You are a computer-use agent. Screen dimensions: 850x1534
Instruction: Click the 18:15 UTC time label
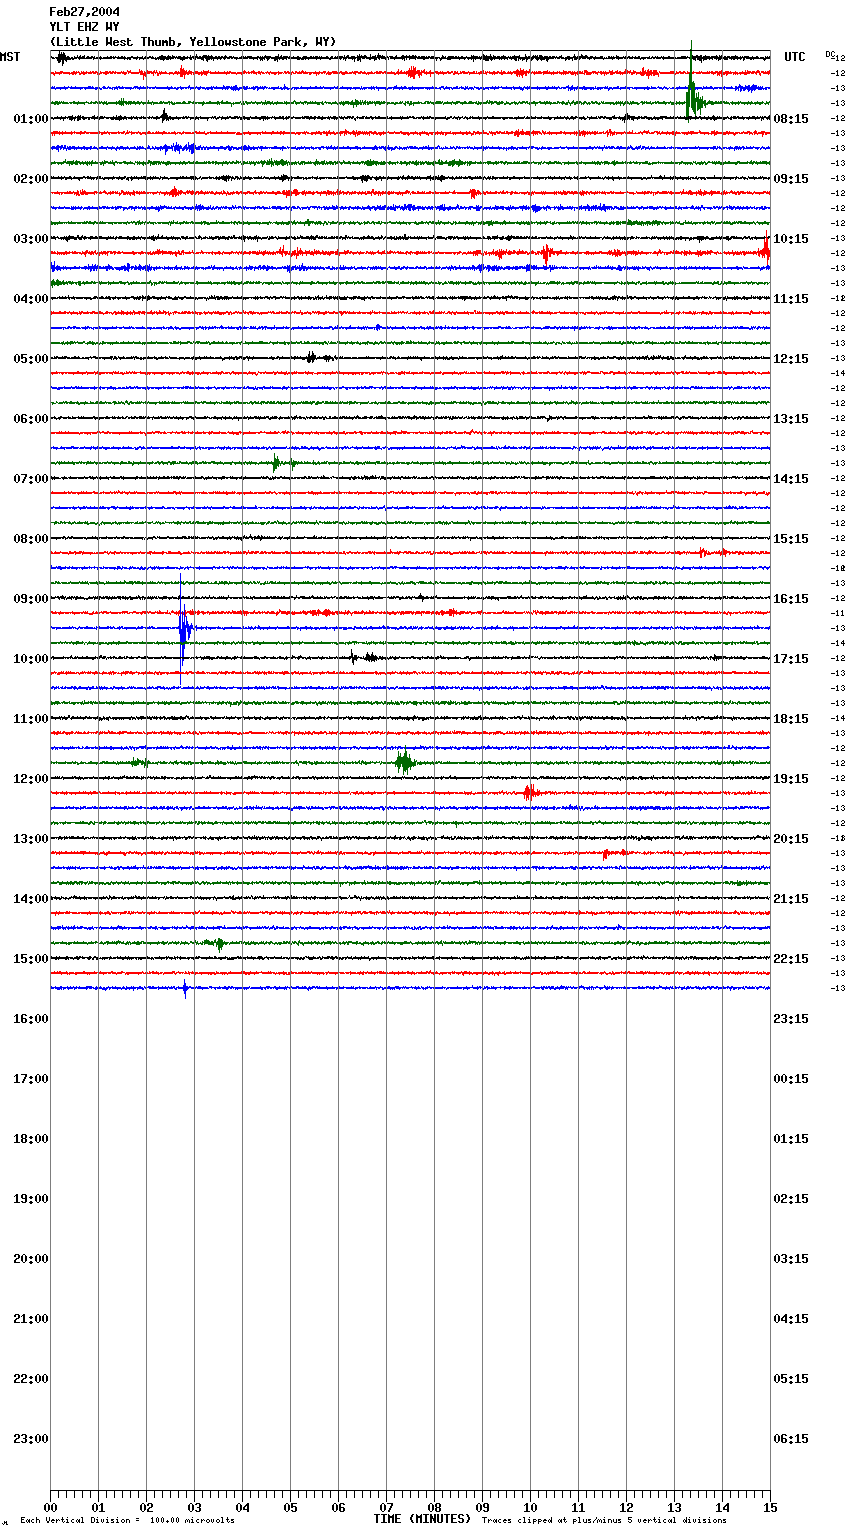coord(791,719)
